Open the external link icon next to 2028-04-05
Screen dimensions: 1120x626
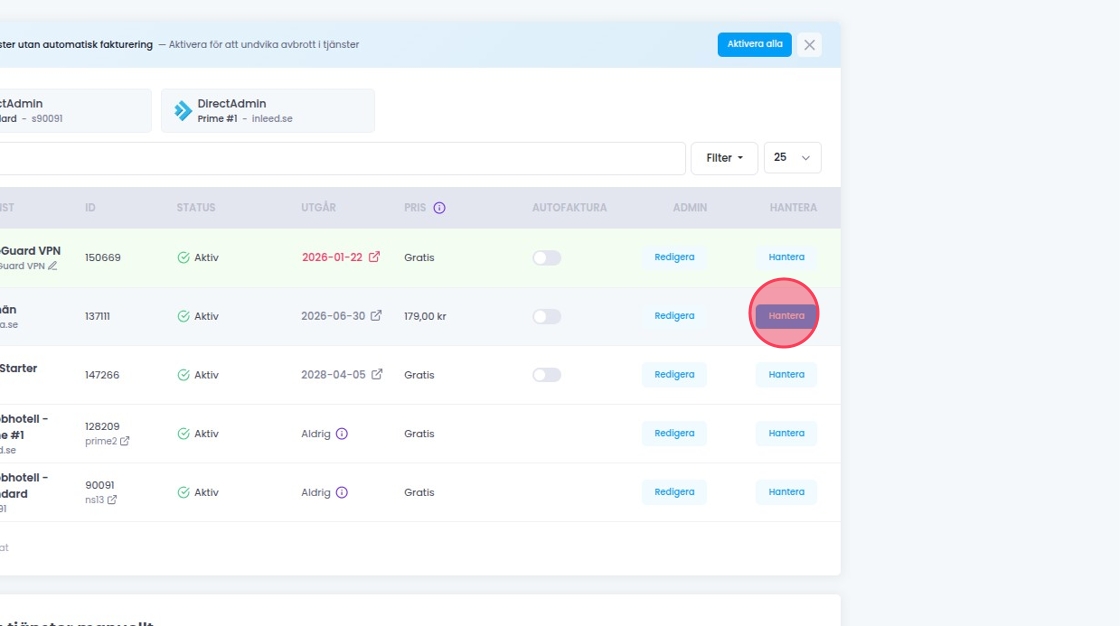377,375
